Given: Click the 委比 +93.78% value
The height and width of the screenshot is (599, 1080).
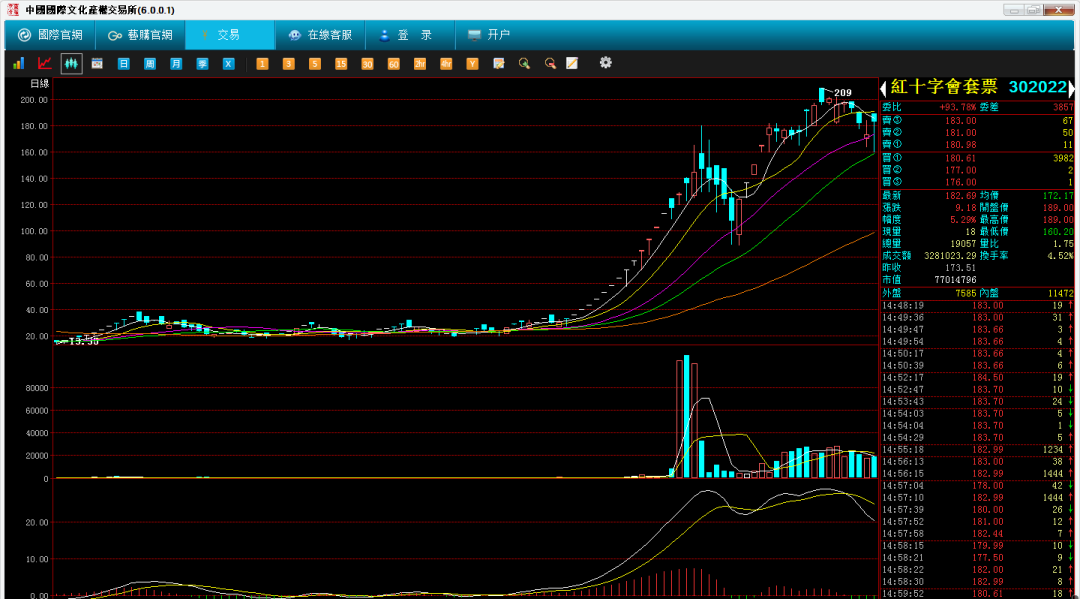Looking at the screenshot, I should pos(957,107).
